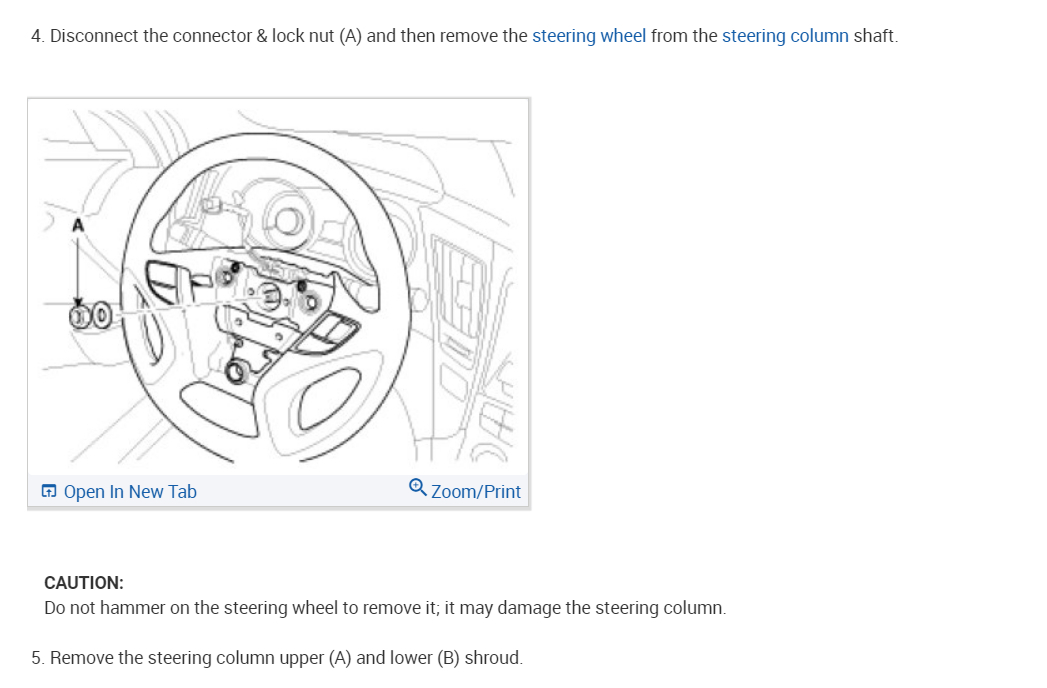Image resolution: width=1047 pixels, height=688 pixels.
Task: Click the word 'shaft' in step 4
Action: point(873,36)
